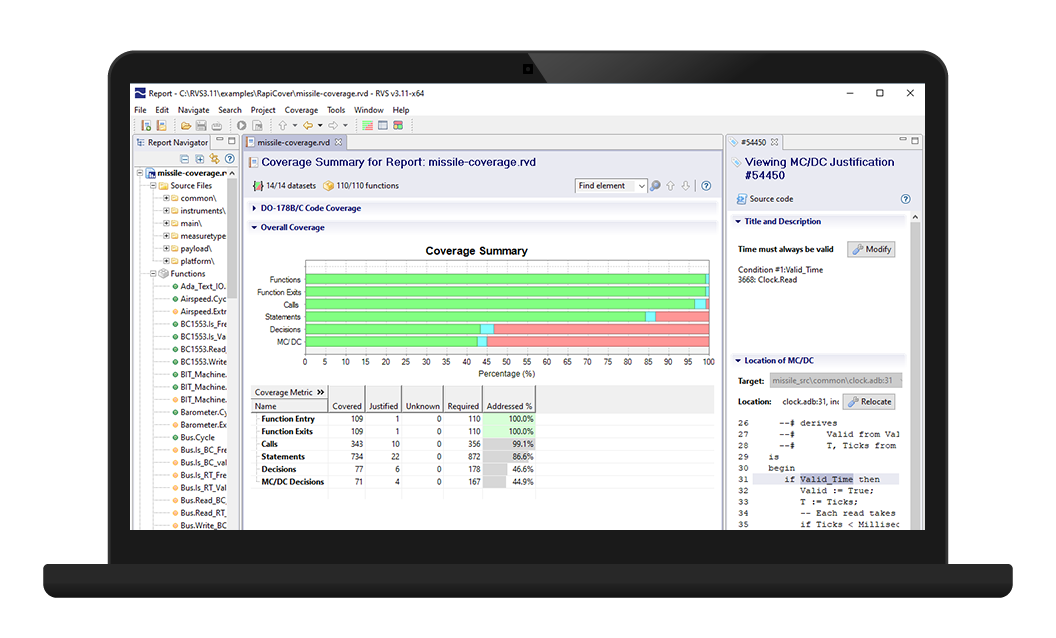
Task: Click the red bar of Decisions coverage
Action: point(601,329)
